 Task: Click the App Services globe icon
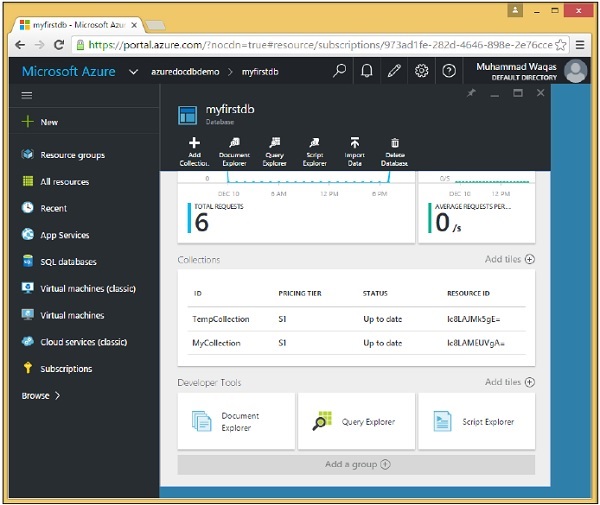tap(28, 234)
